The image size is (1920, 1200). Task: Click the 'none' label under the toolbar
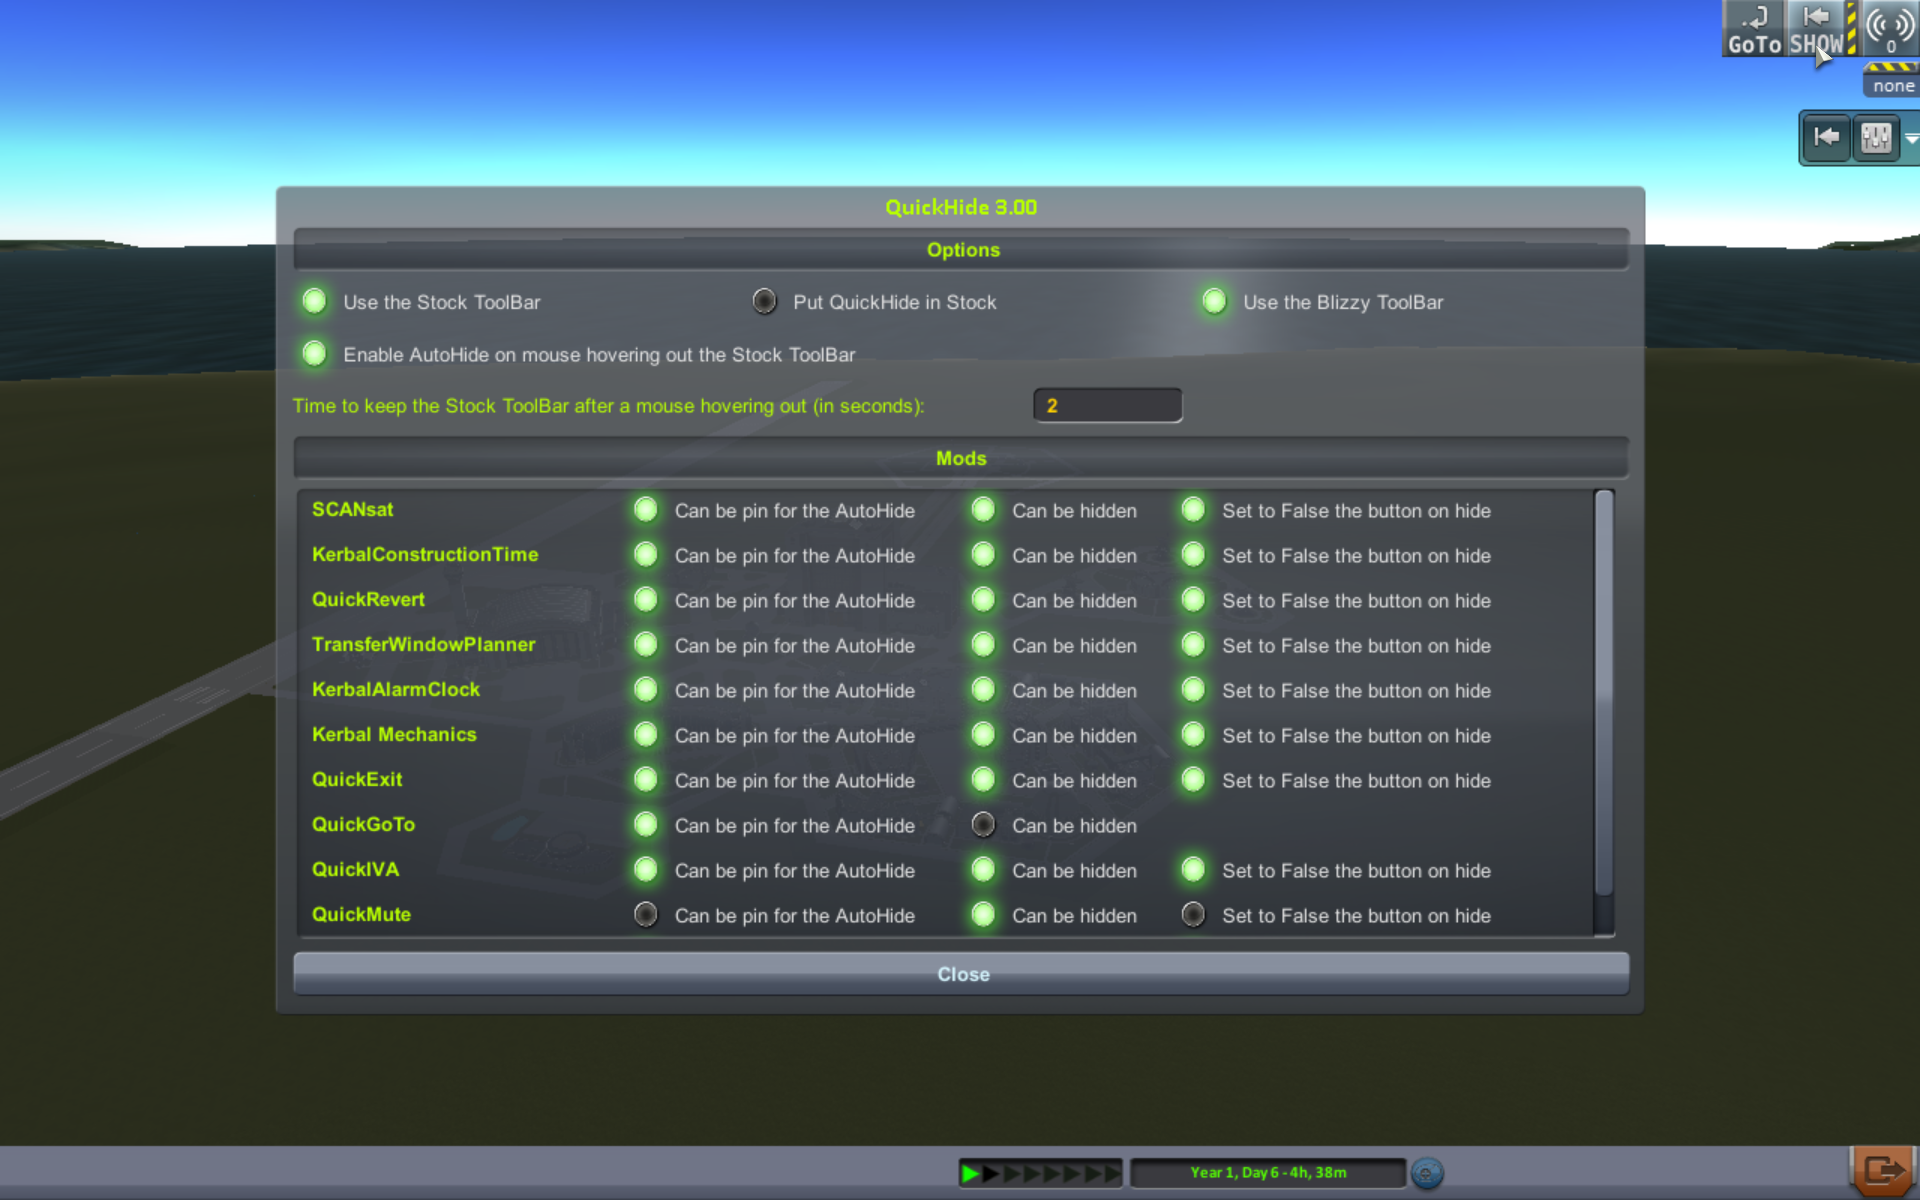(1892, 86)
